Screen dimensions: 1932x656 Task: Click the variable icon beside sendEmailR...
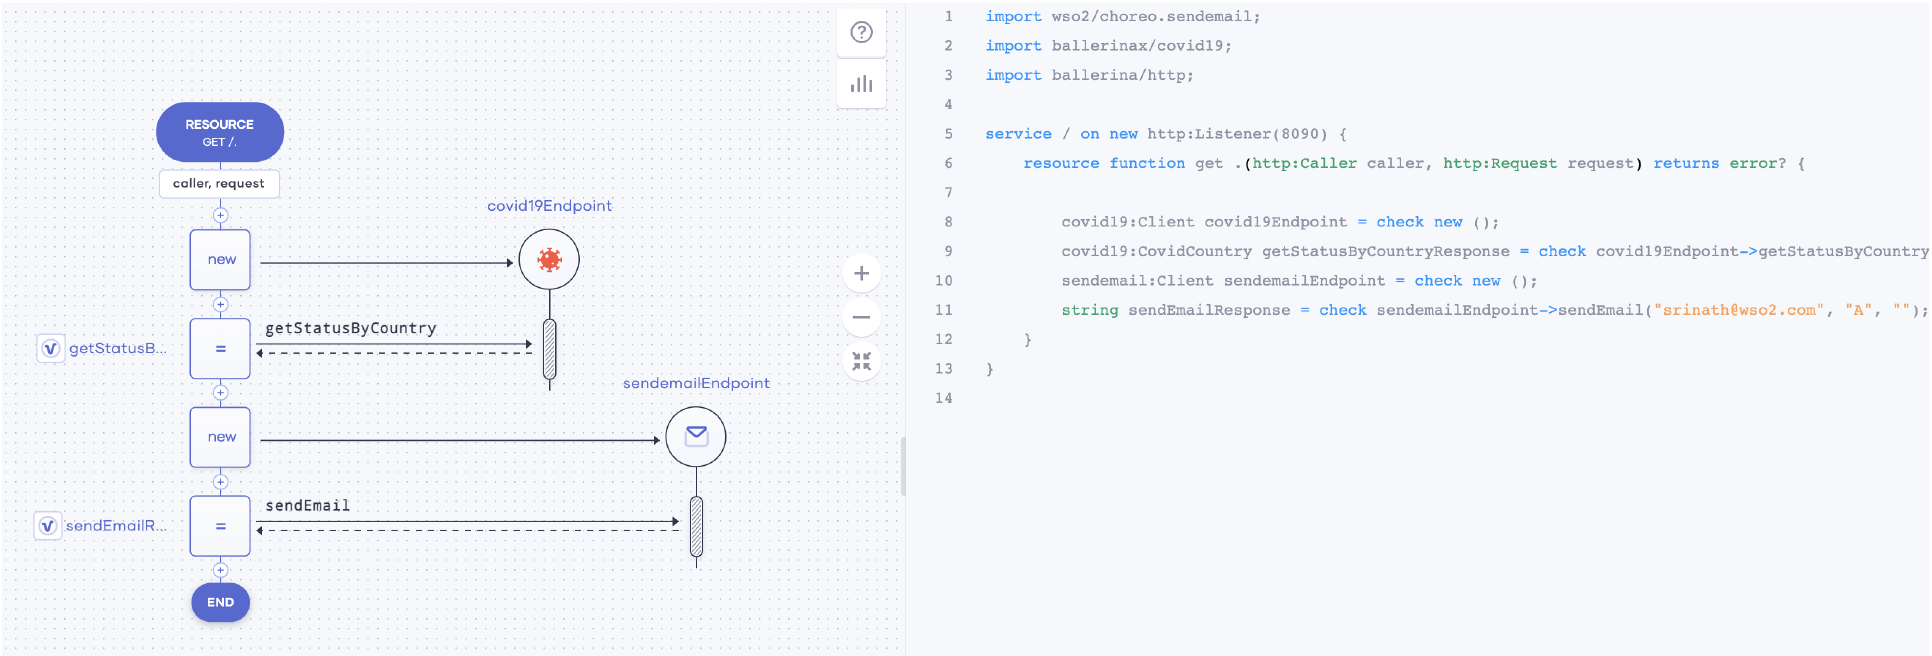(47, 526)
